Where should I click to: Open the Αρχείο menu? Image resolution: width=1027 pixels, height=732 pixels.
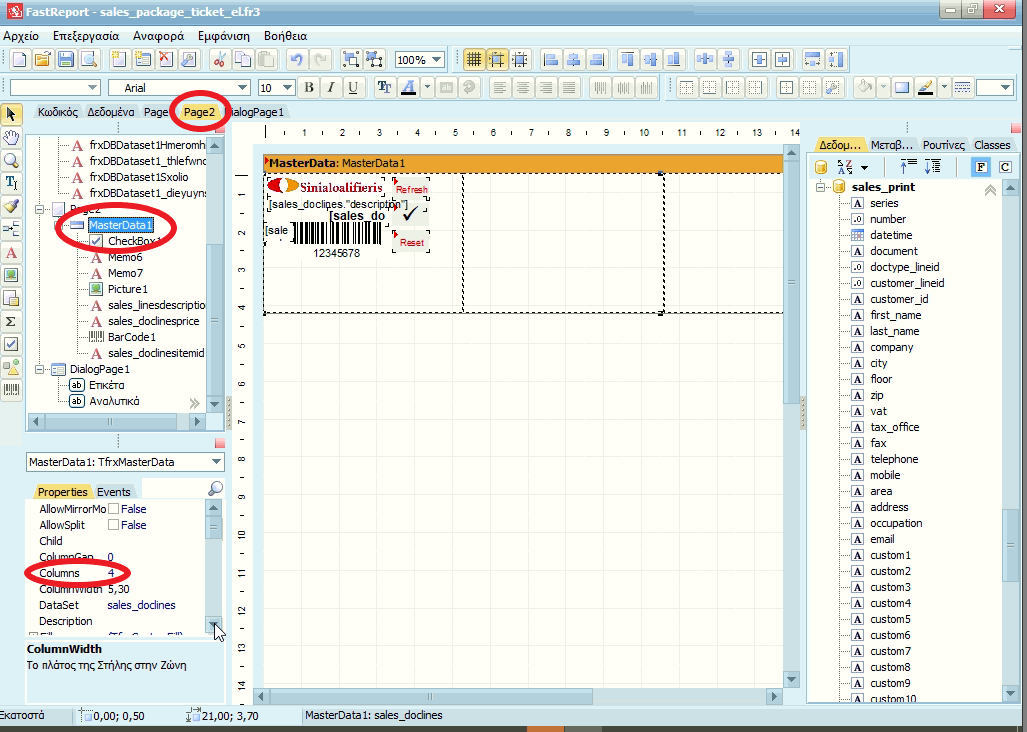tap(21, 36)
